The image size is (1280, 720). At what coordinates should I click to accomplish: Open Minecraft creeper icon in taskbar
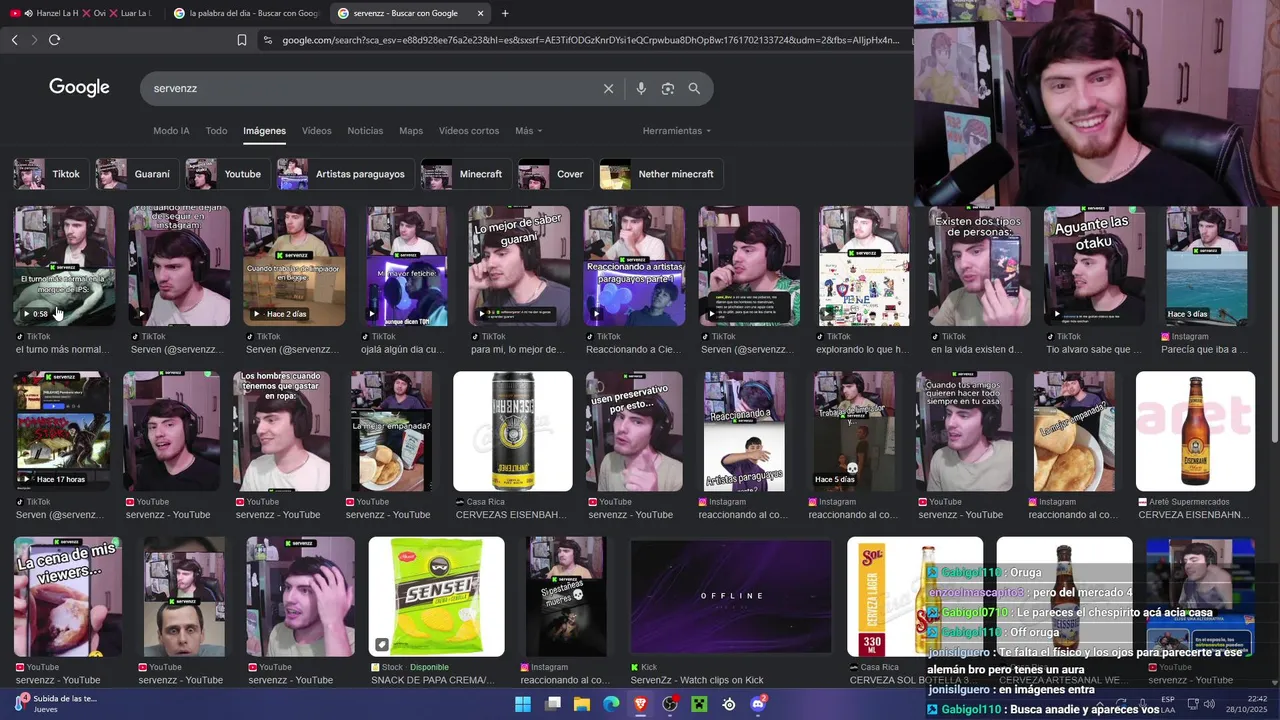700,704
